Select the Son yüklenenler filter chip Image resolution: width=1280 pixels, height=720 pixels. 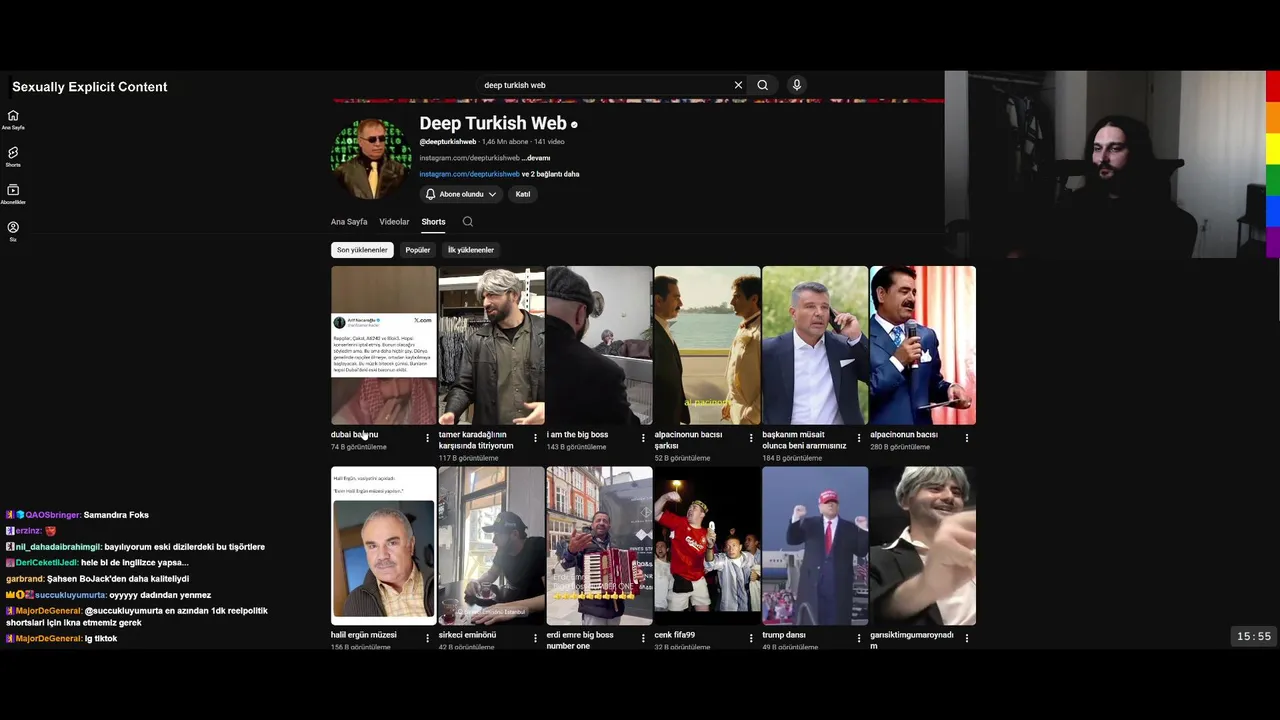[x=362, y=250]
